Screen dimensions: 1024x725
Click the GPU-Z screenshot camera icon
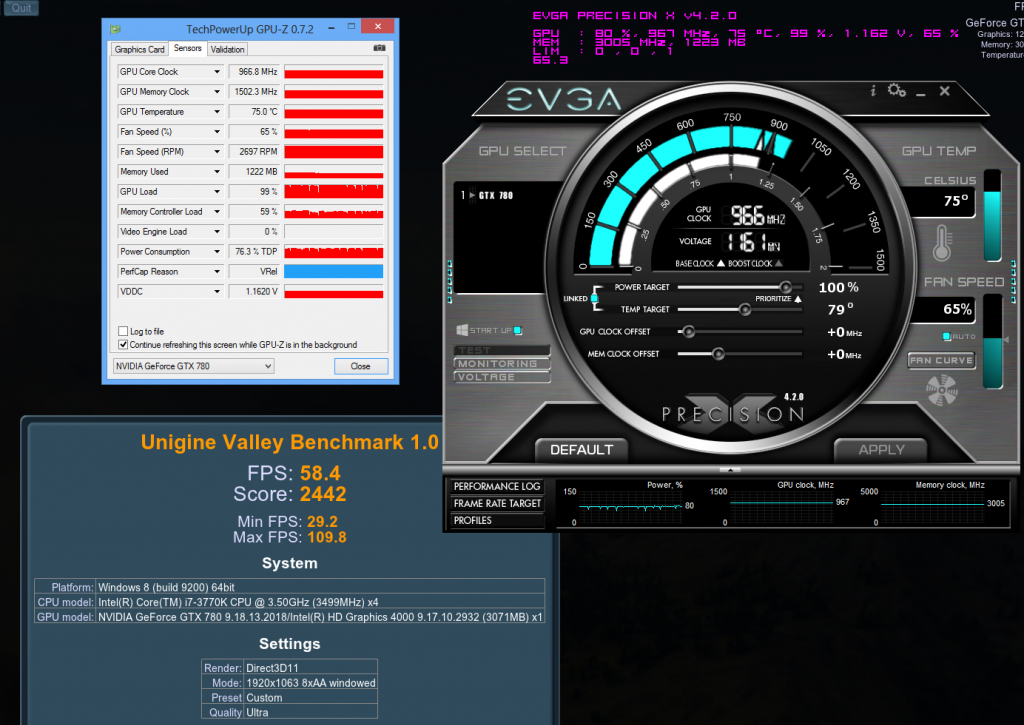click(379, 48)
